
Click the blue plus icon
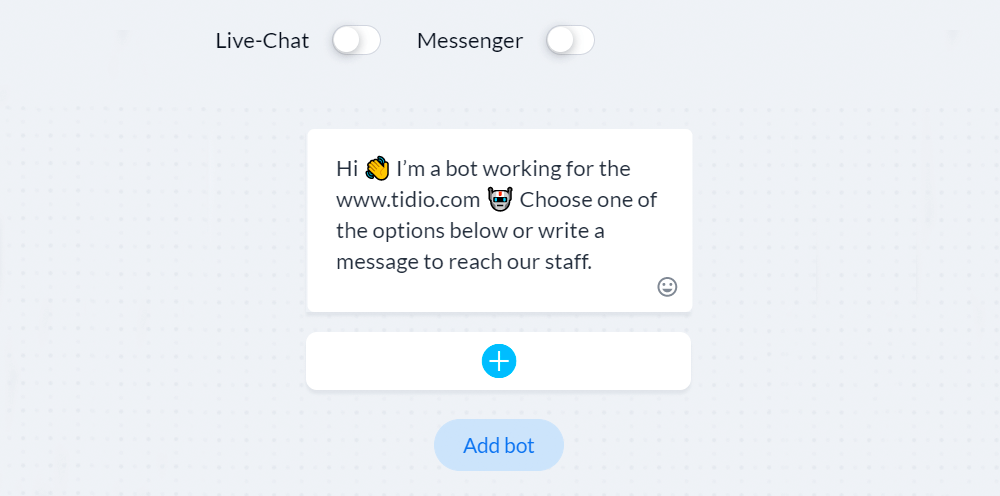pos(499,361)
